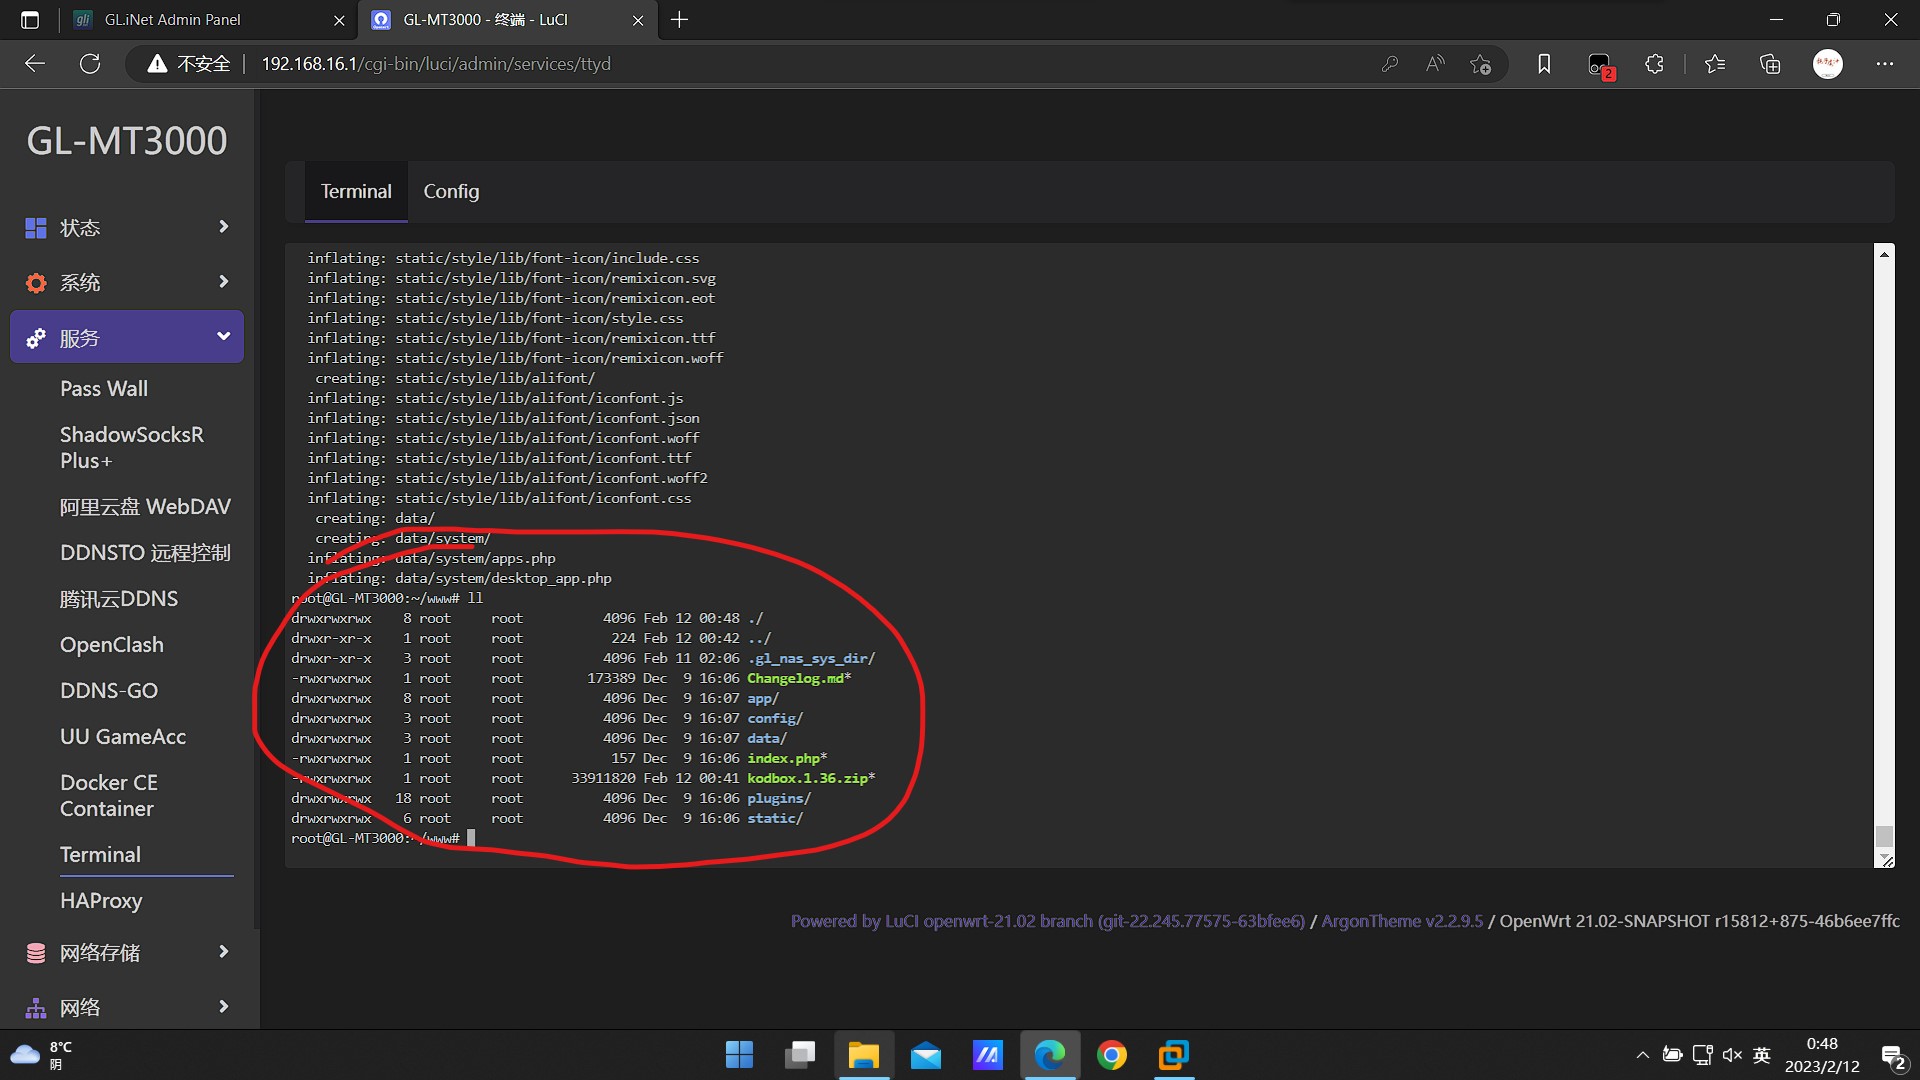Viewport: 1920px width, 1080px height.
Task: Open OpenClash in the services menu
Action: (x=111, y=645)
